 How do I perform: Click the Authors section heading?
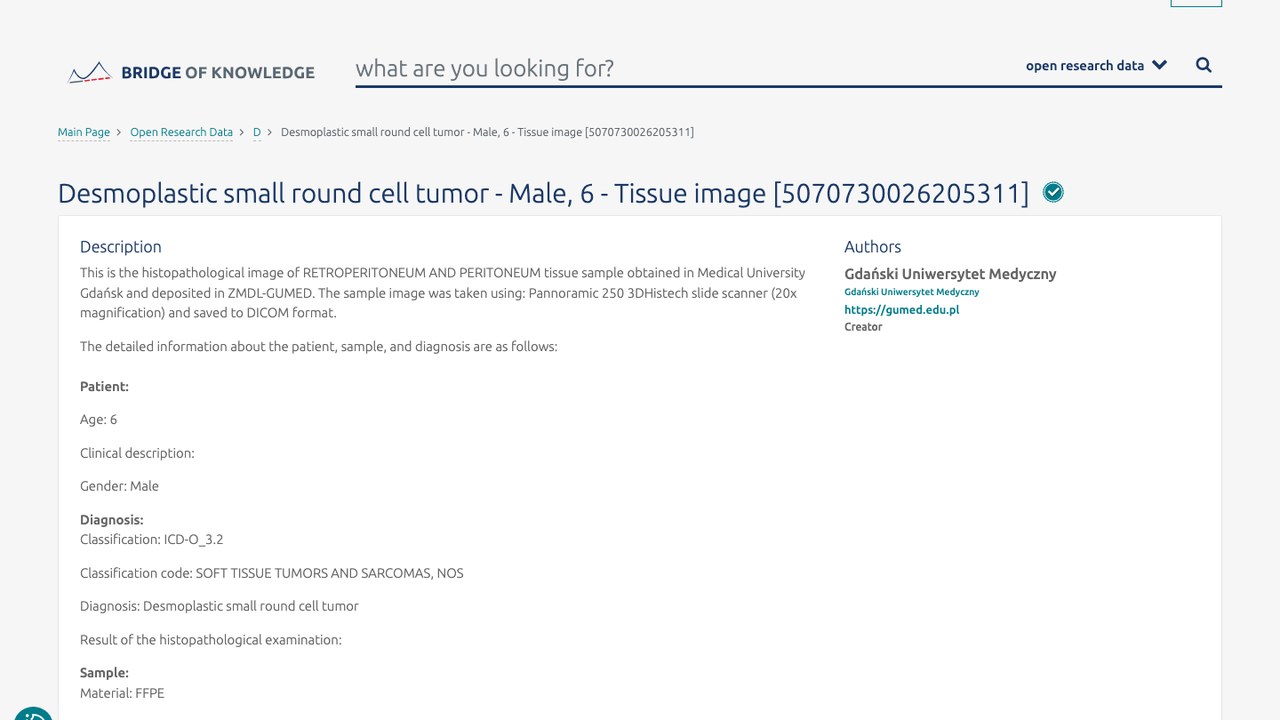(873, 247)
